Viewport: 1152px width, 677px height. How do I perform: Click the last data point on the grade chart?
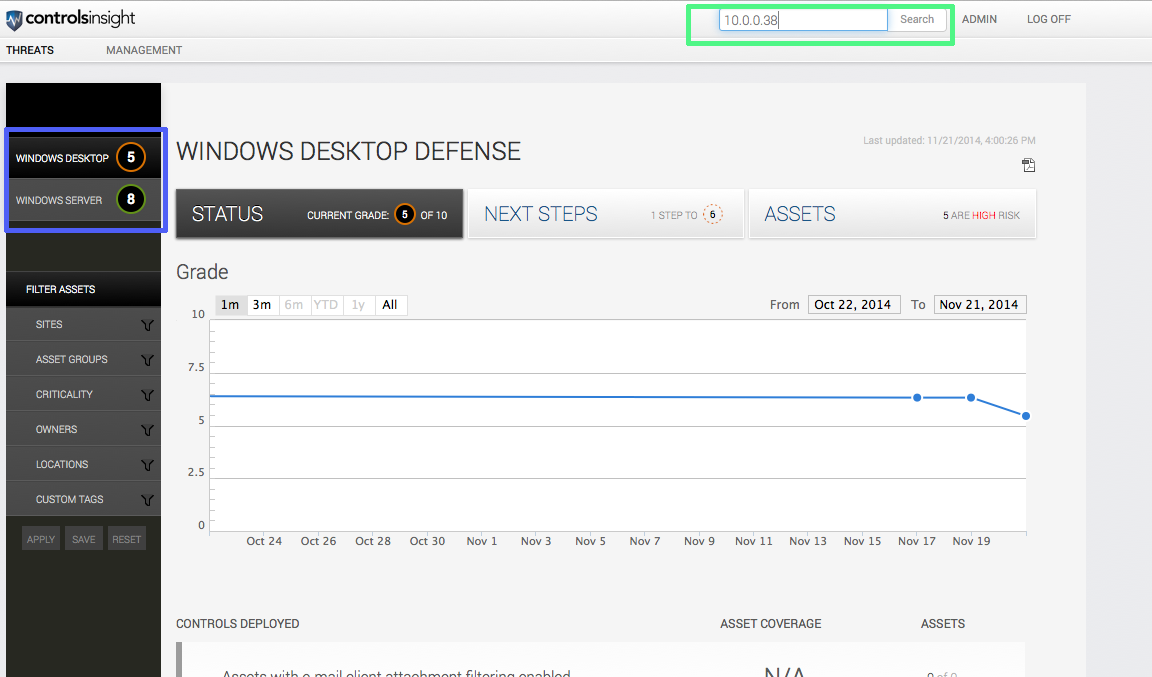(1025, 416)
